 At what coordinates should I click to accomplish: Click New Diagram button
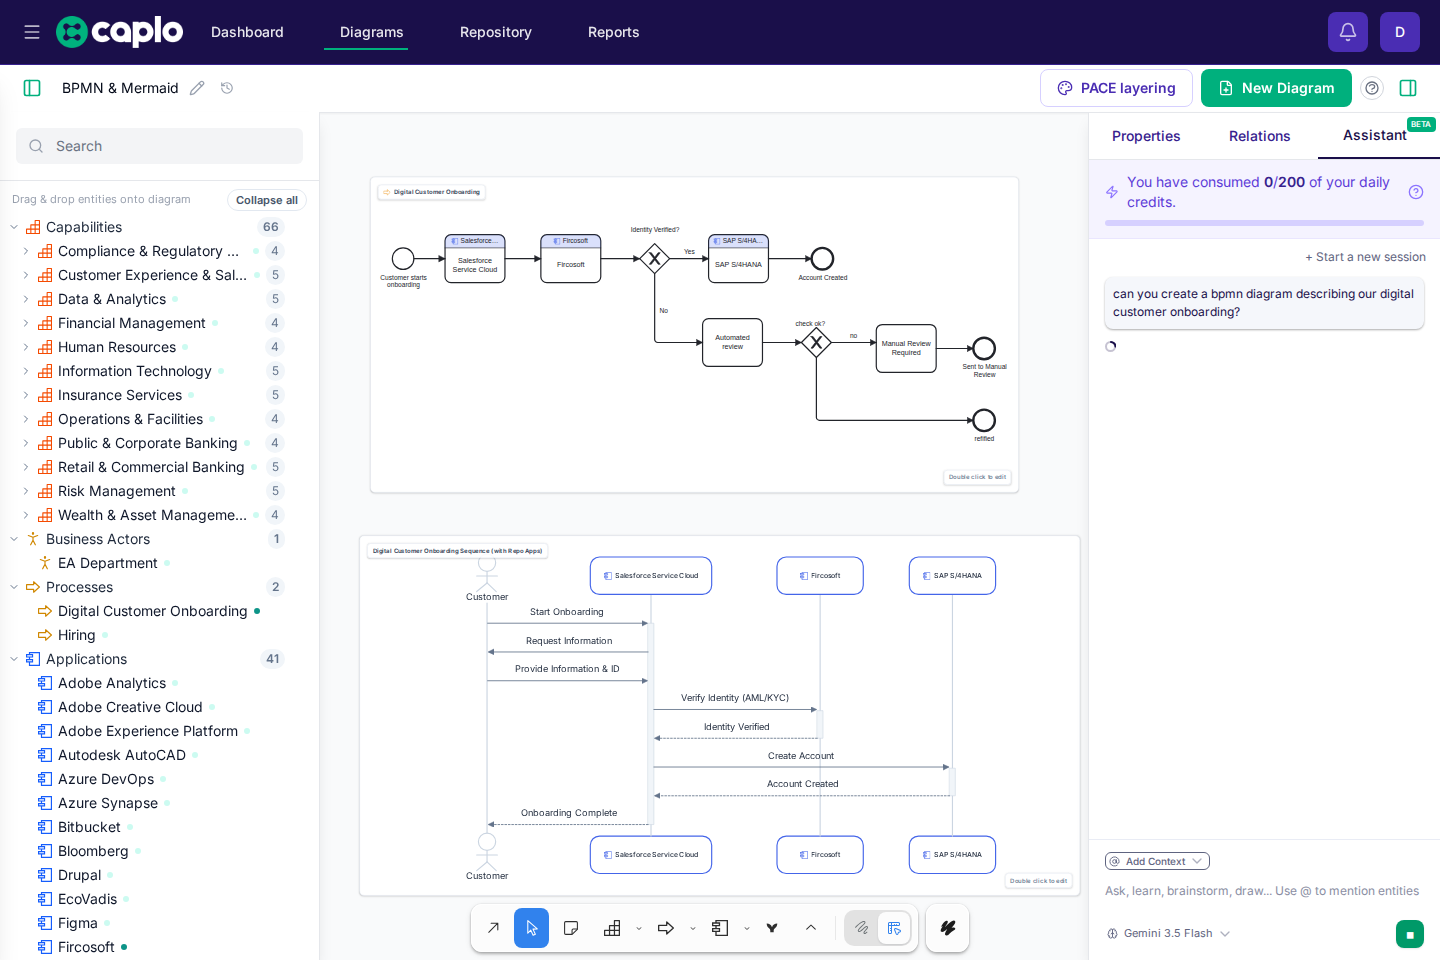(1276, 88)
